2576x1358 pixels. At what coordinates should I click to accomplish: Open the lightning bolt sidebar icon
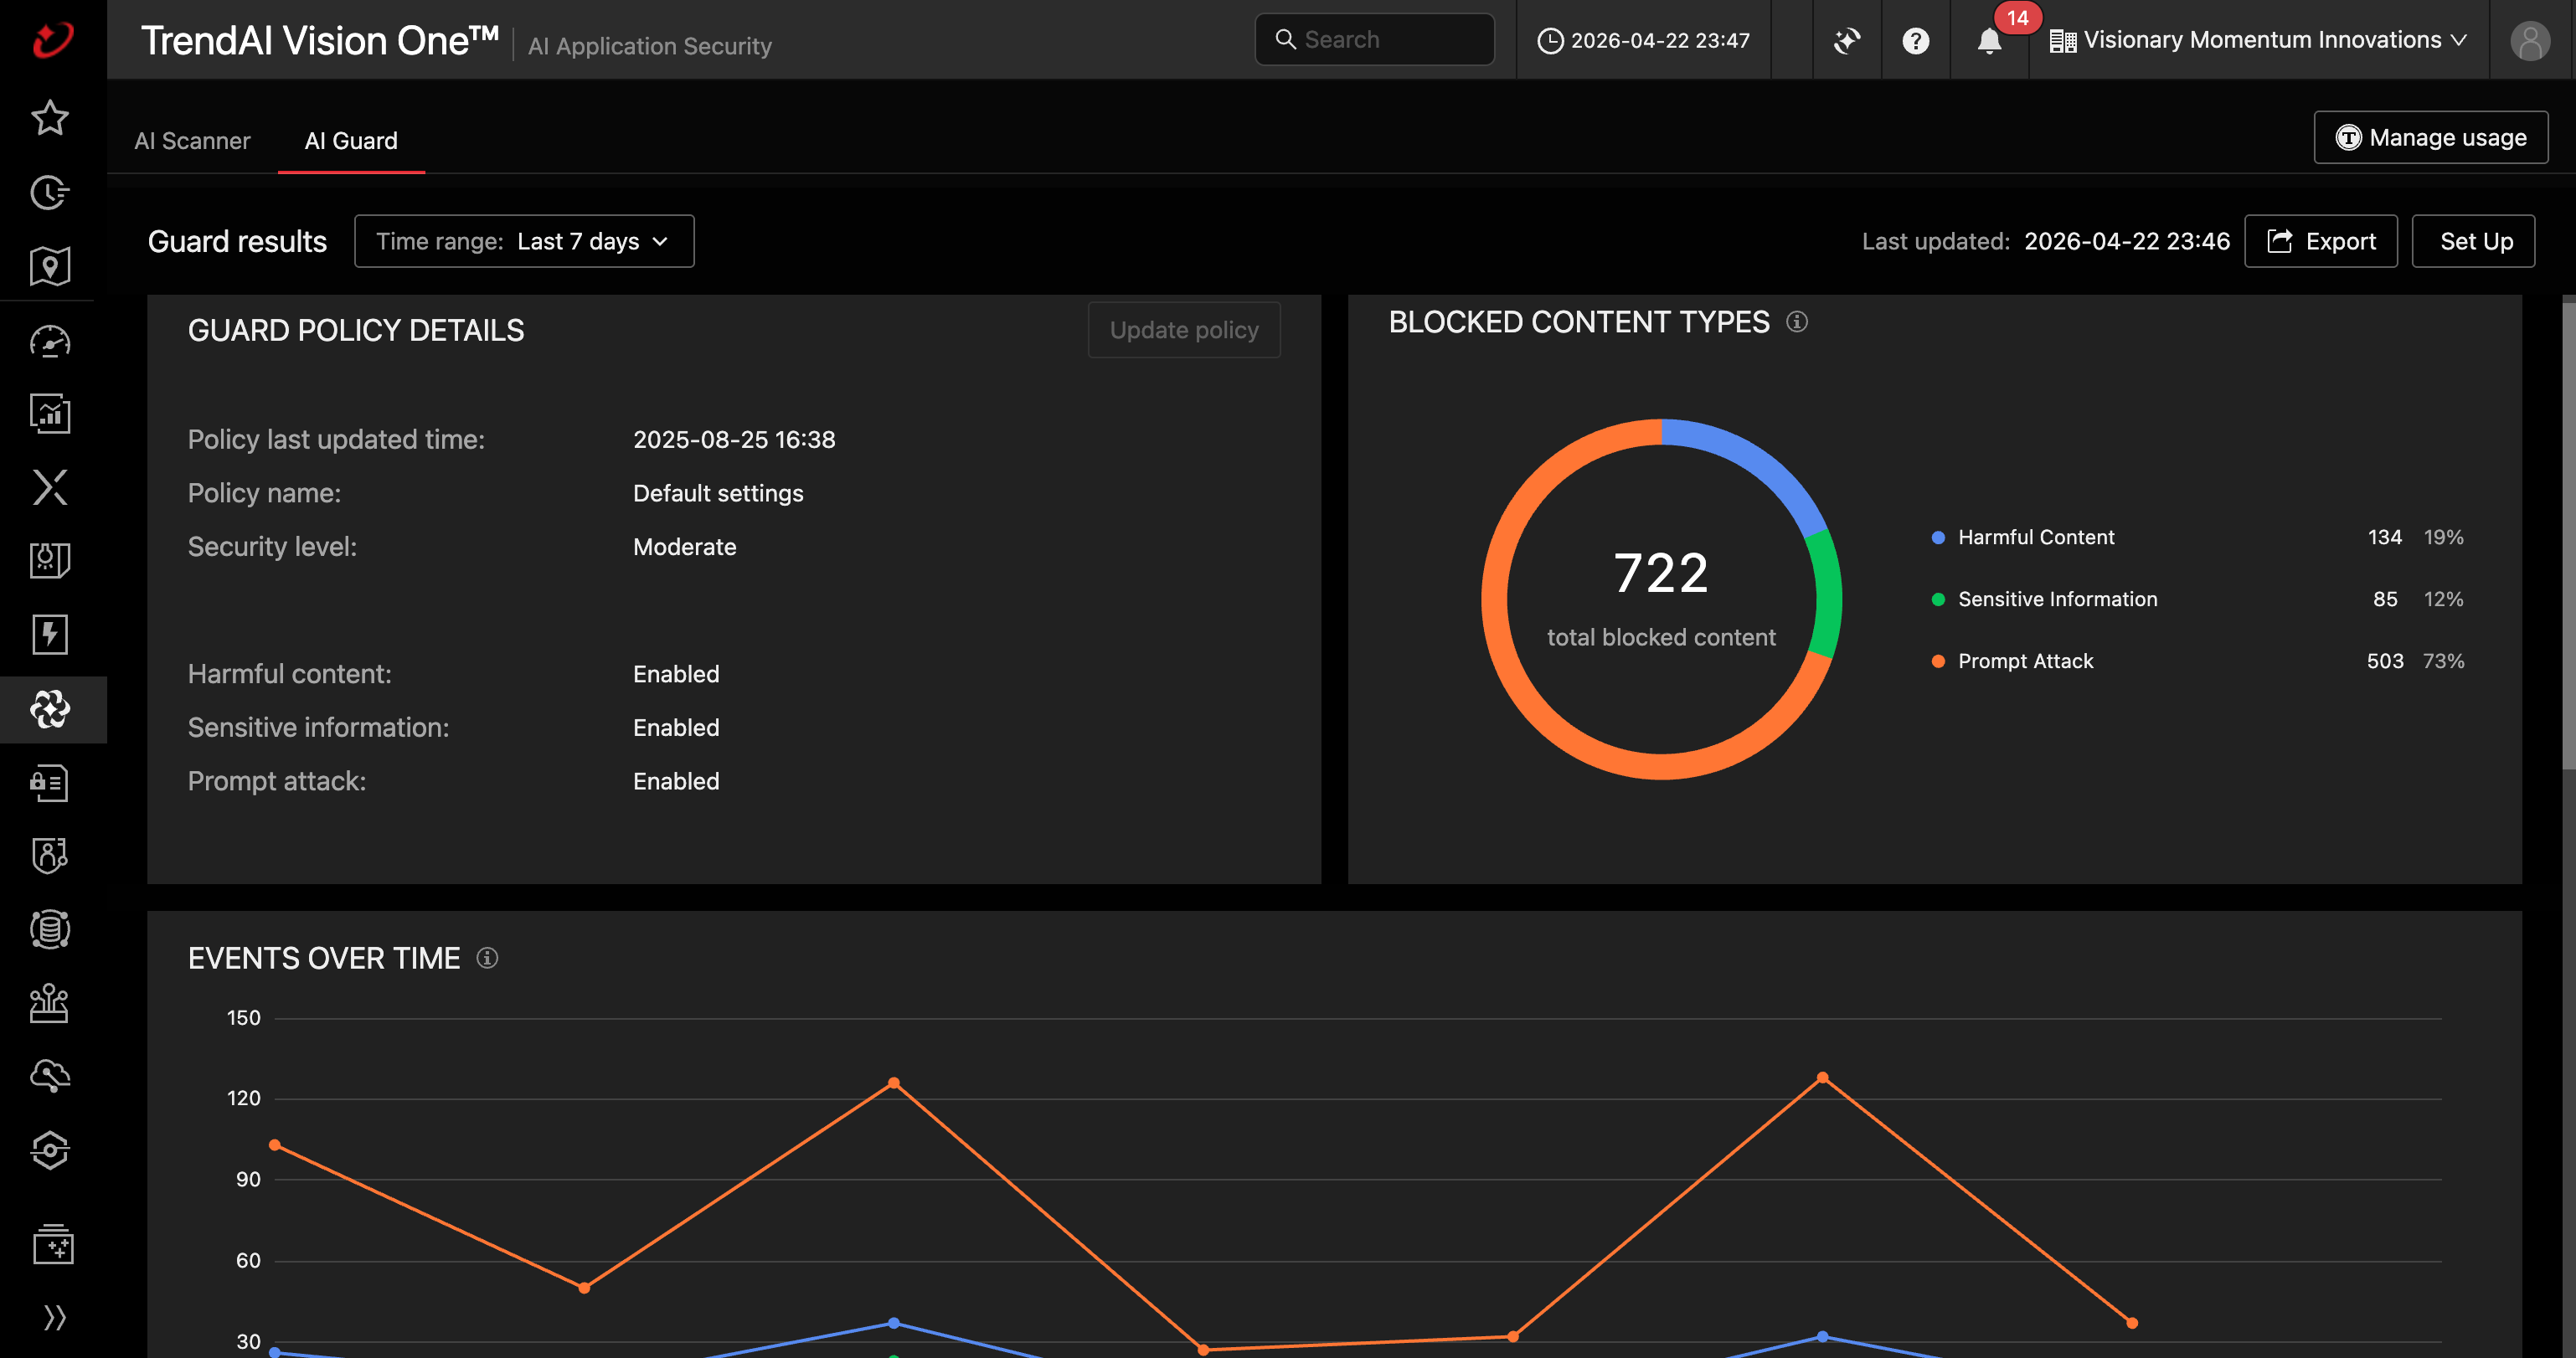pos(50,635)
